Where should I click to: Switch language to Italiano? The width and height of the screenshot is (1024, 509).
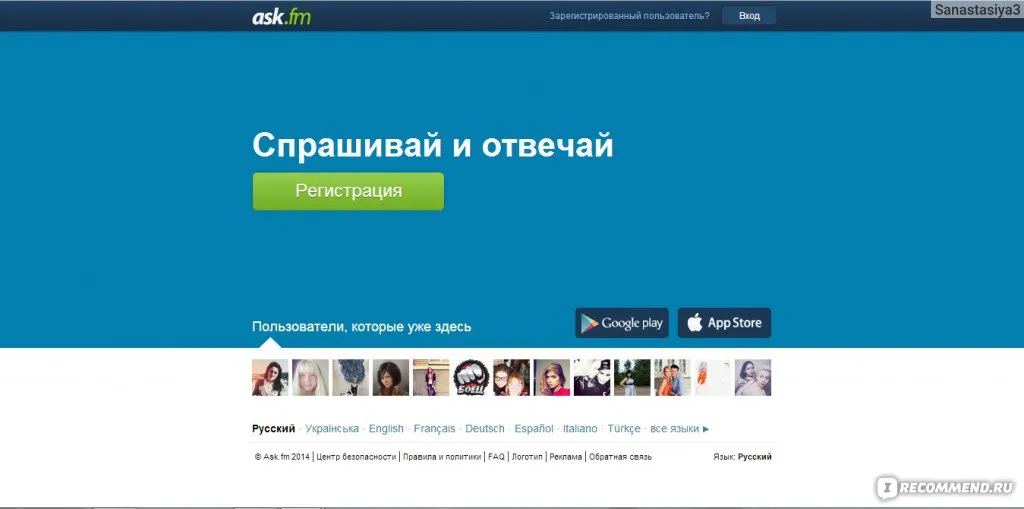[580, 429]
